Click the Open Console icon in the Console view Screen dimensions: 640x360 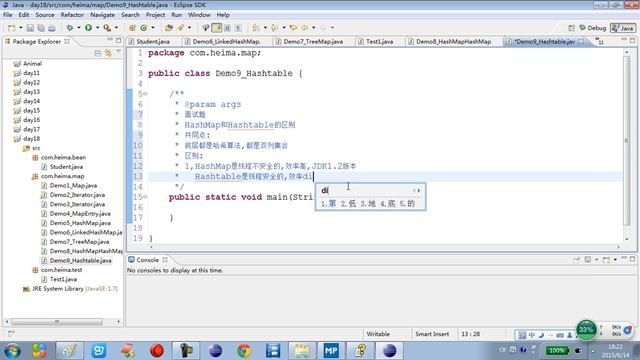(x=606, y=260)
